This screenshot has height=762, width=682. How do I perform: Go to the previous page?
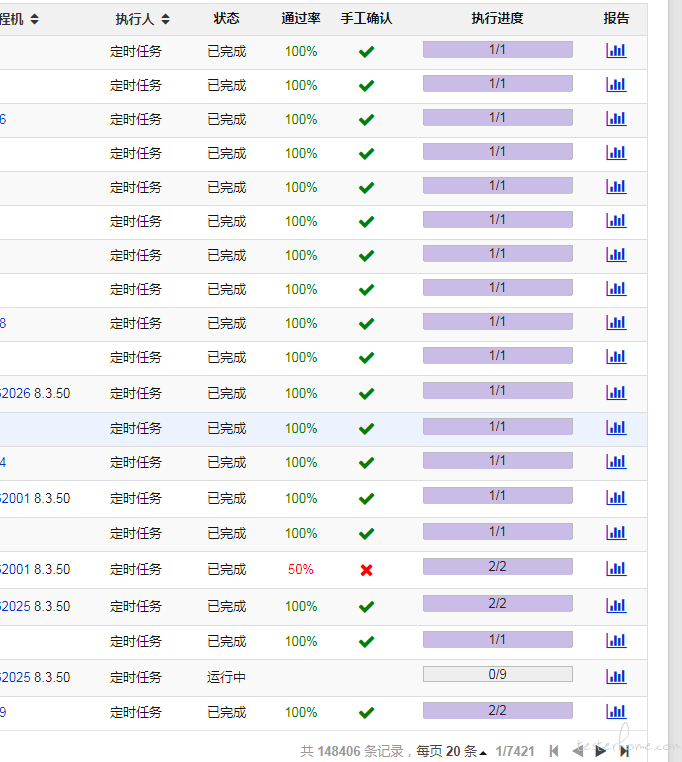(x=577, y=751)
